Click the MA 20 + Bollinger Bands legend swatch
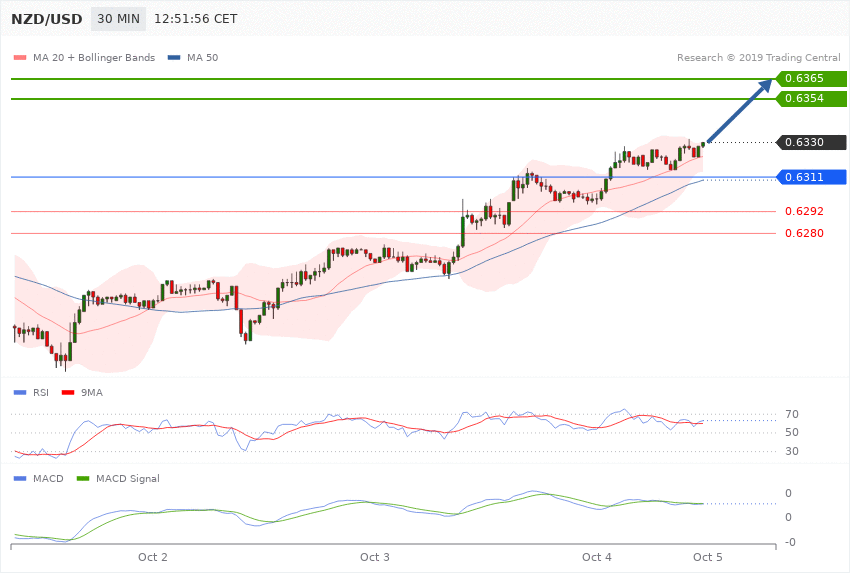The height and width of the screenshot is (576, 850). click(x=20, y=57)
